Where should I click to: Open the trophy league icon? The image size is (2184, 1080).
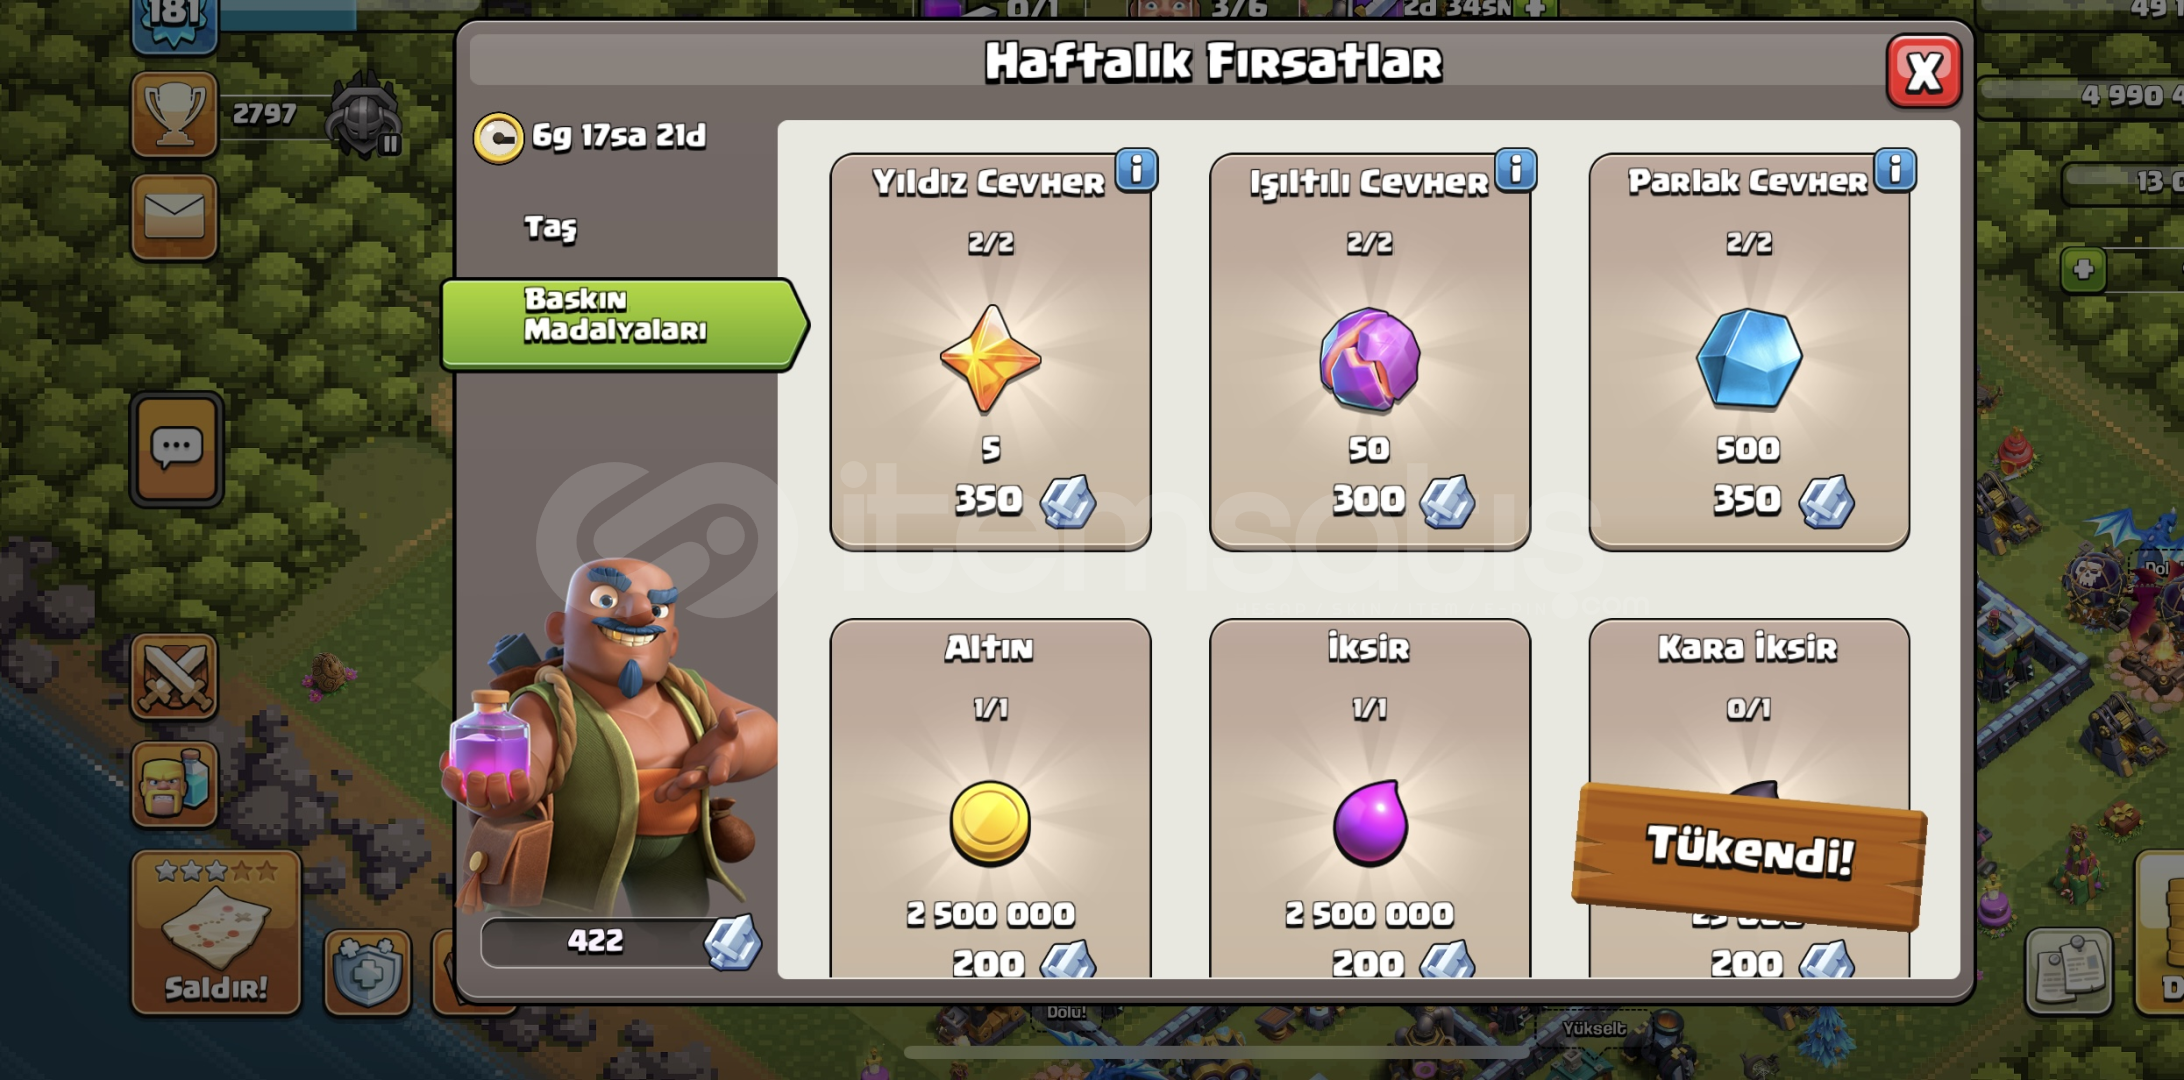175,114
